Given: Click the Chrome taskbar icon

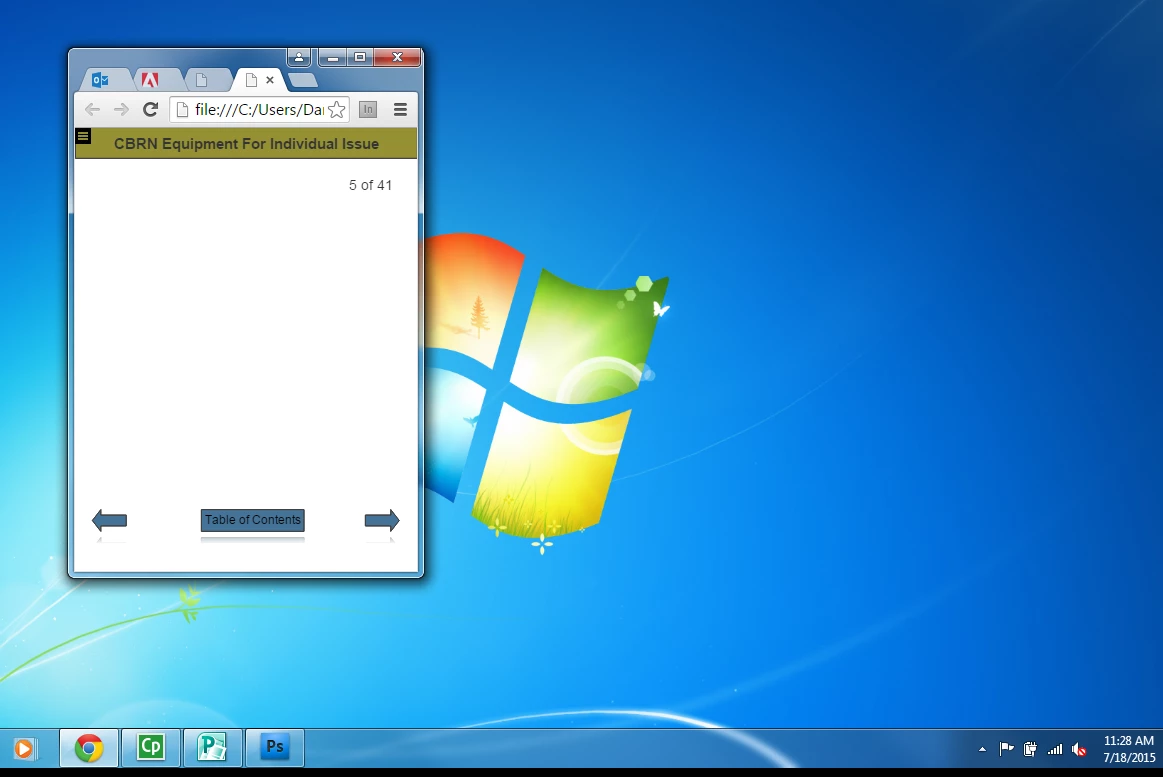Looking at the screenshot, I should (89, 748).
